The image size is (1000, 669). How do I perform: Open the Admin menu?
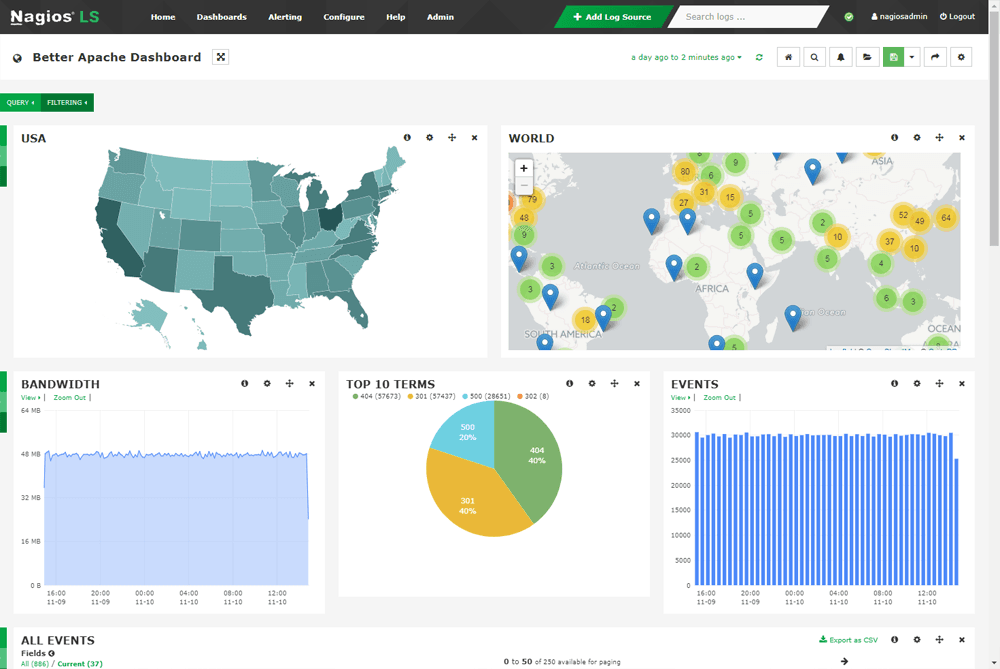(440, 17)
